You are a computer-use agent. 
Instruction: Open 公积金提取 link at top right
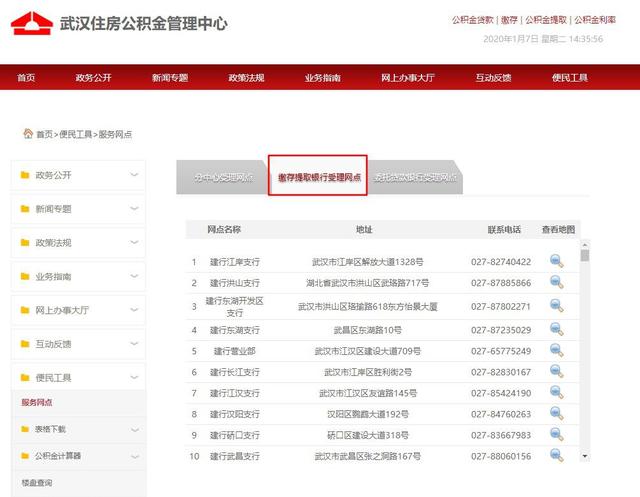(x=546, y=20)
